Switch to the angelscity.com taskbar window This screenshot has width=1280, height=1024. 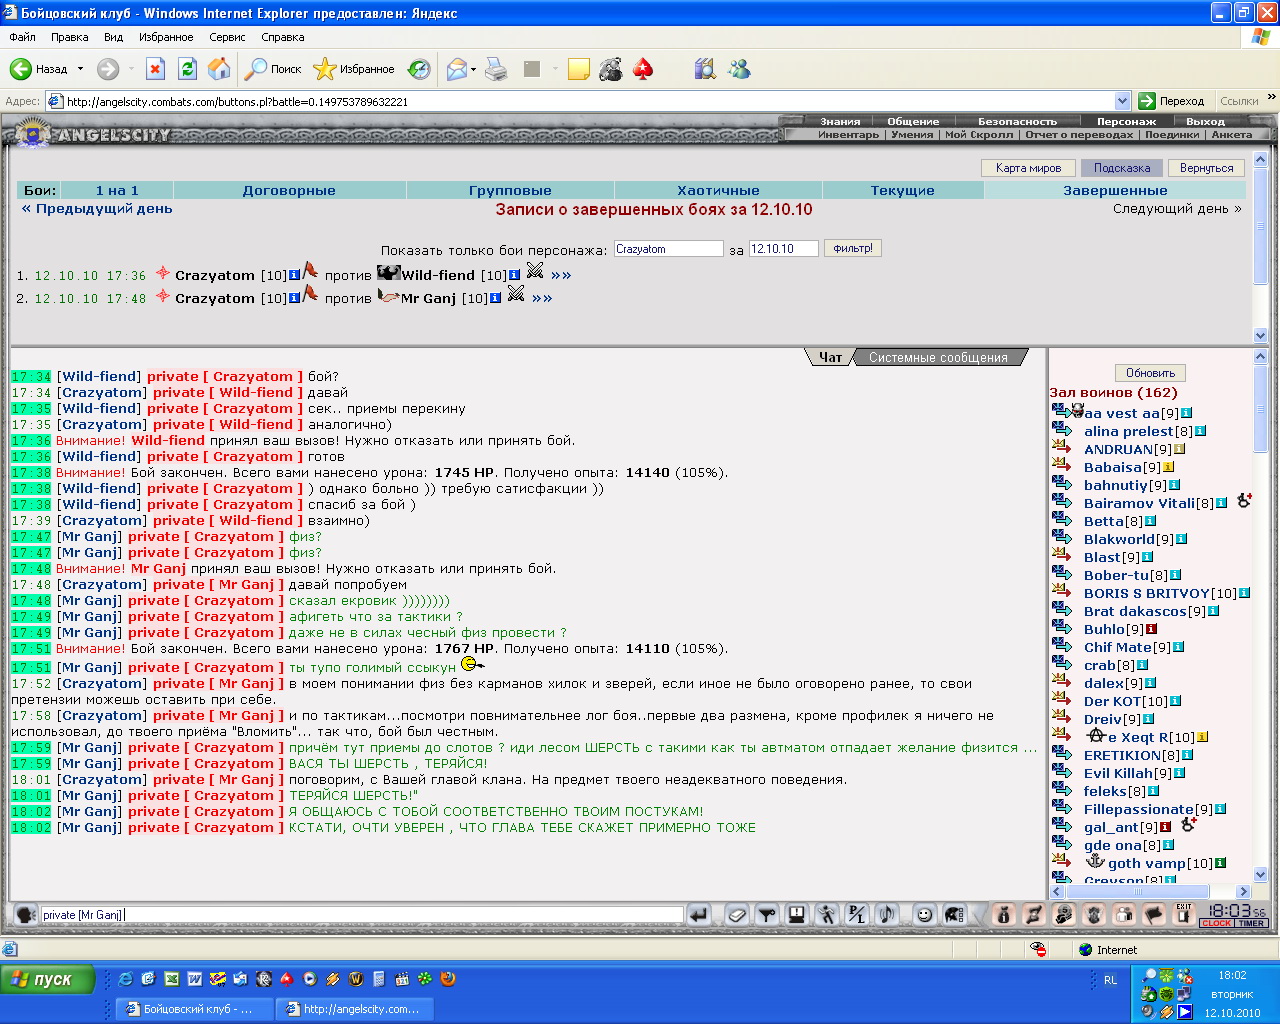(x=355, y=1009)
